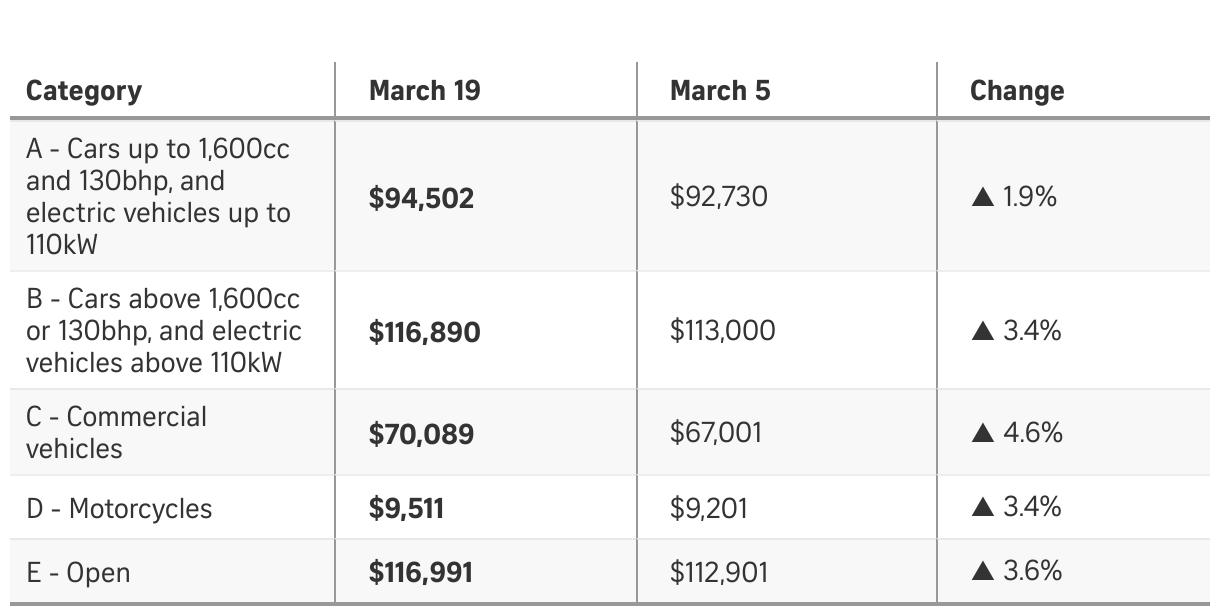Click the up arrow beside 1.9% change
This screenshot has height=616, width=1220.
click(x=982, y=198)
